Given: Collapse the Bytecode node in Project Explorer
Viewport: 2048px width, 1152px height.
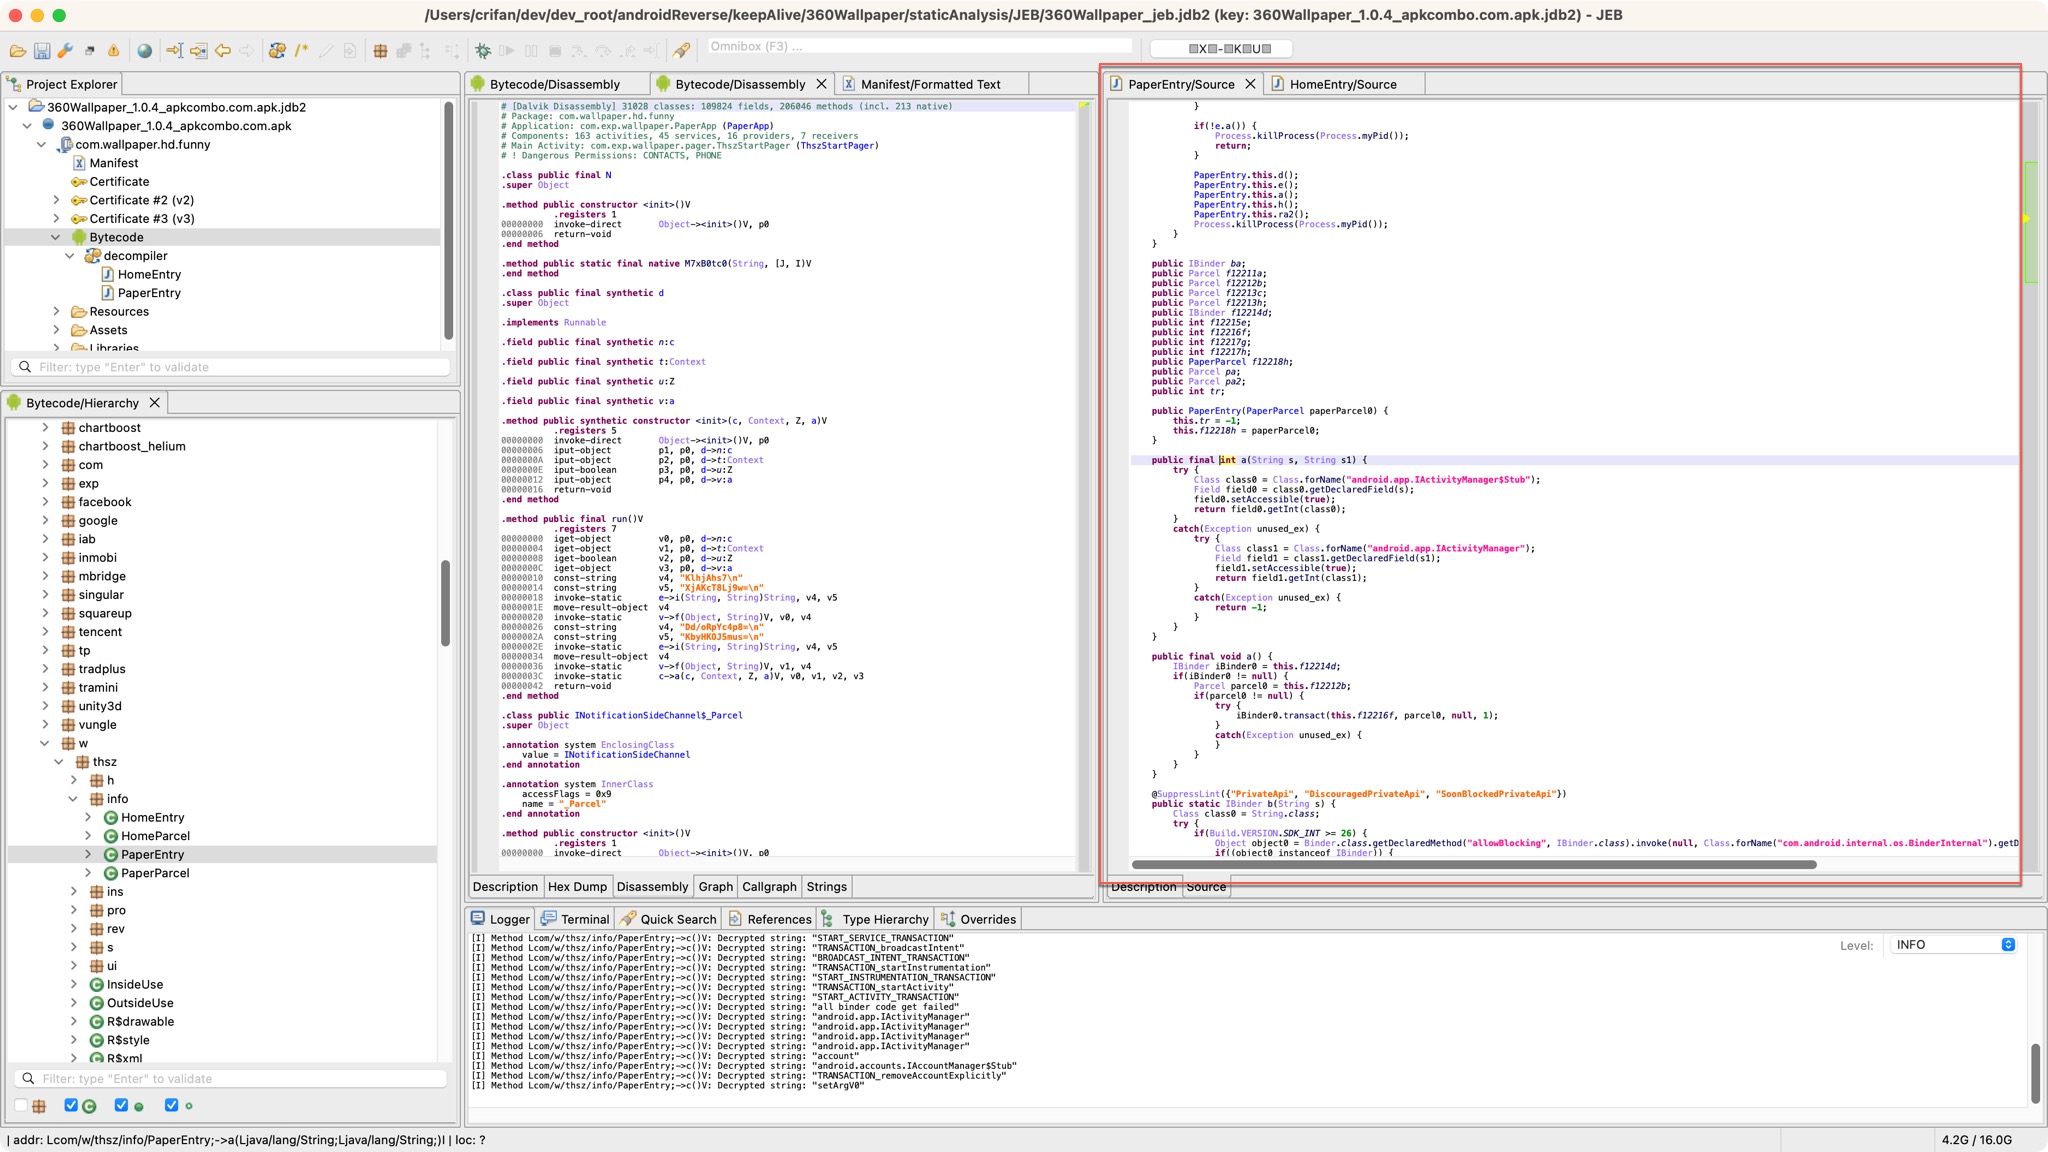Looking at the screenshot, I should click(x=56, y=237).
